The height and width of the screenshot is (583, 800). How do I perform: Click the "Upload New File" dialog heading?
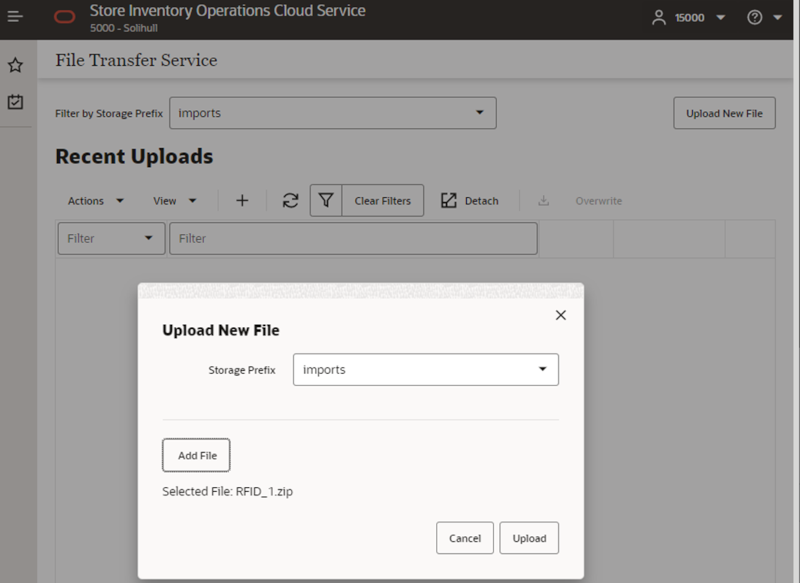click(221, 330)
